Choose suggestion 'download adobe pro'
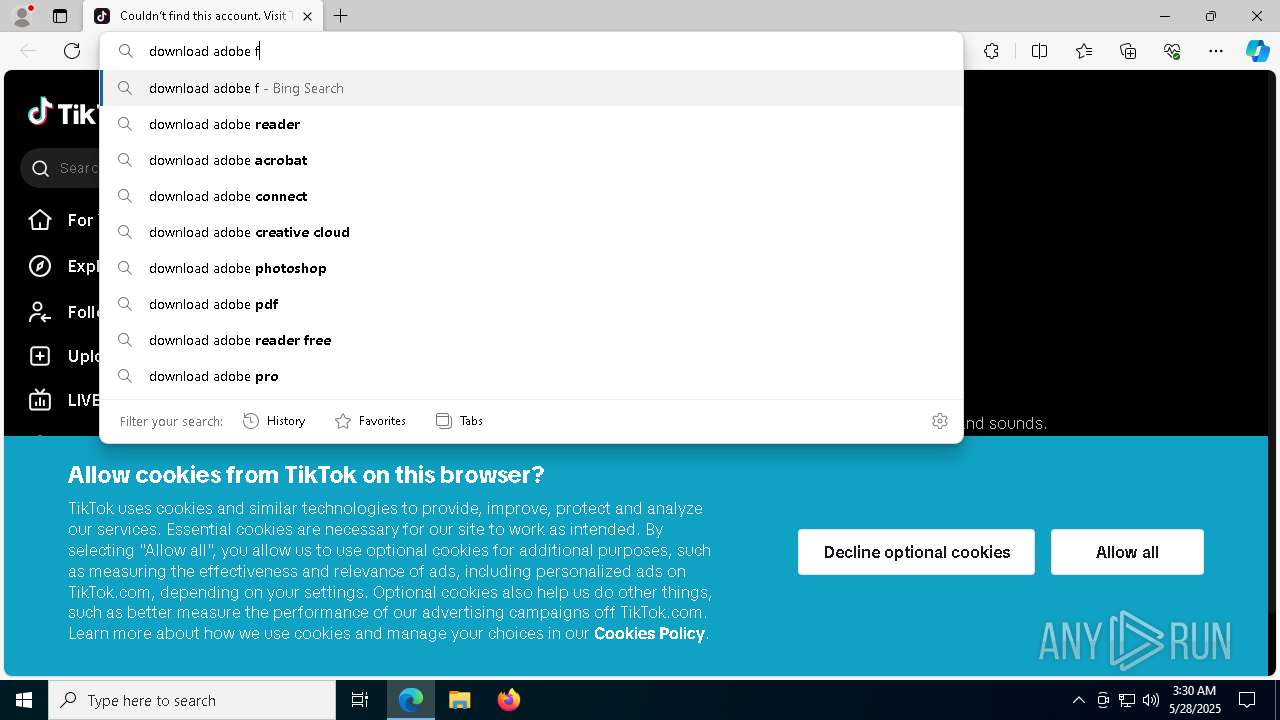Viewport: 1280px width, 720px height. 531,376
